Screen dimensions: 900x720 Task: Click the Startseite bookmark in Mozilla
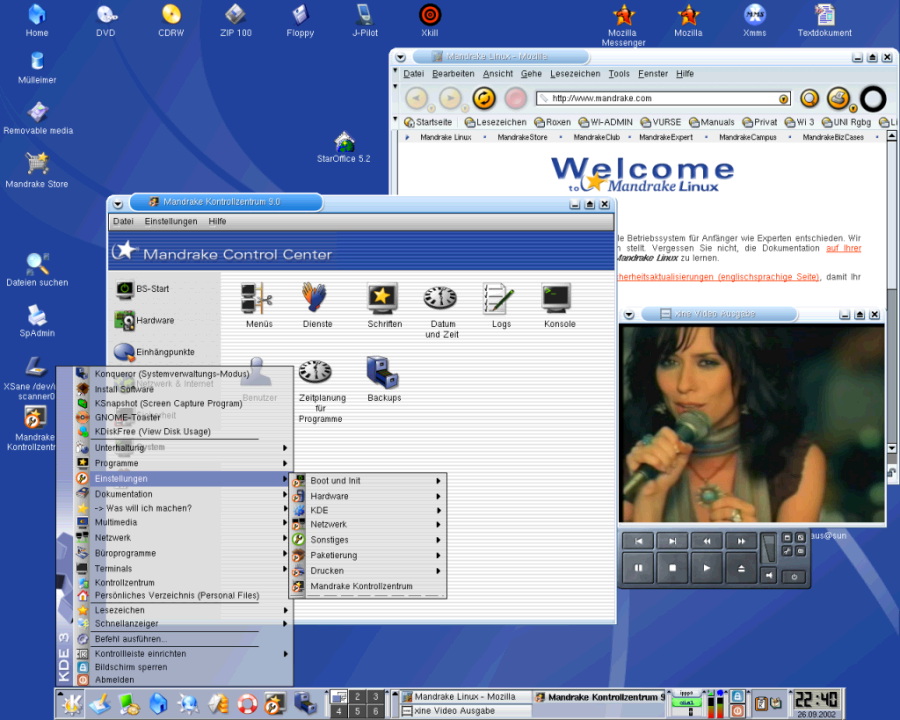tap(428, 122)
